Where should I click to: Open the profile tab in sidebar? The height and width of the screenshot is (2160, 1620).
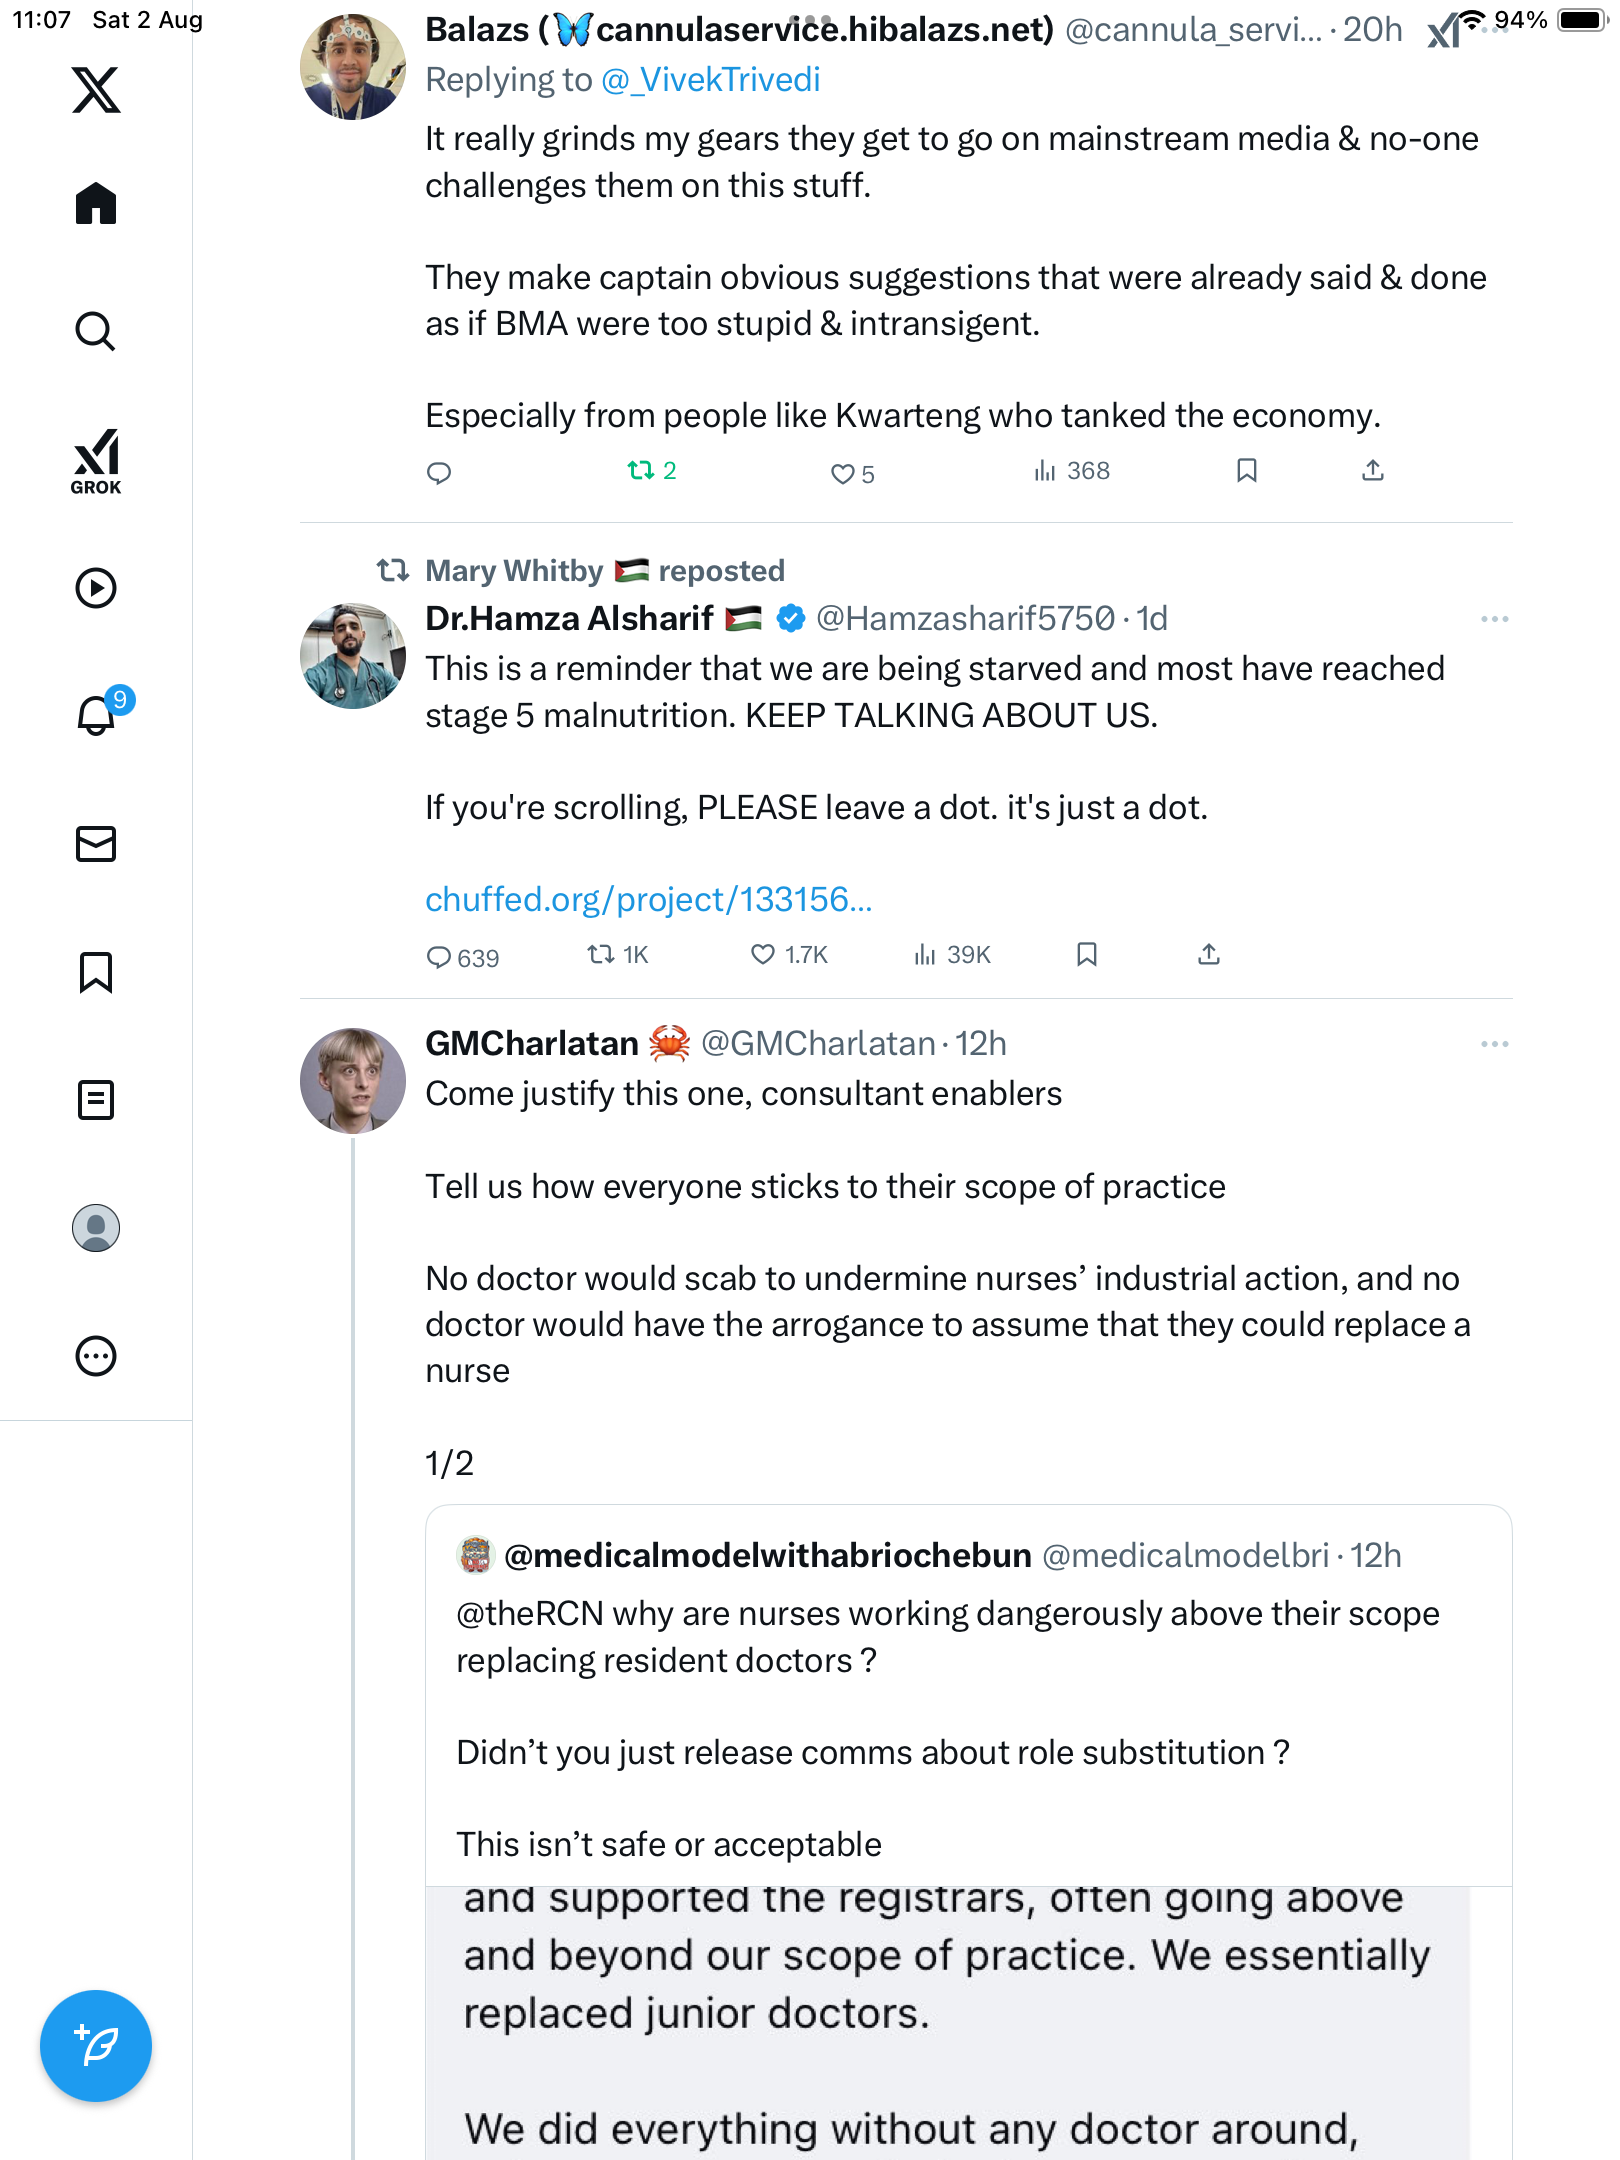pos(96,1228)
